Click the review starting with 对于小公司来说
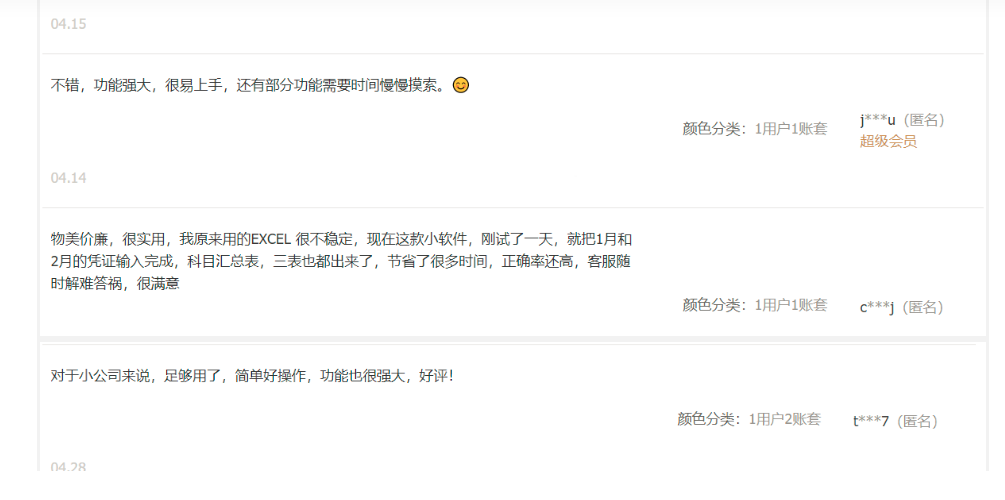This screenshot has height=500, width=1005. 252,376
